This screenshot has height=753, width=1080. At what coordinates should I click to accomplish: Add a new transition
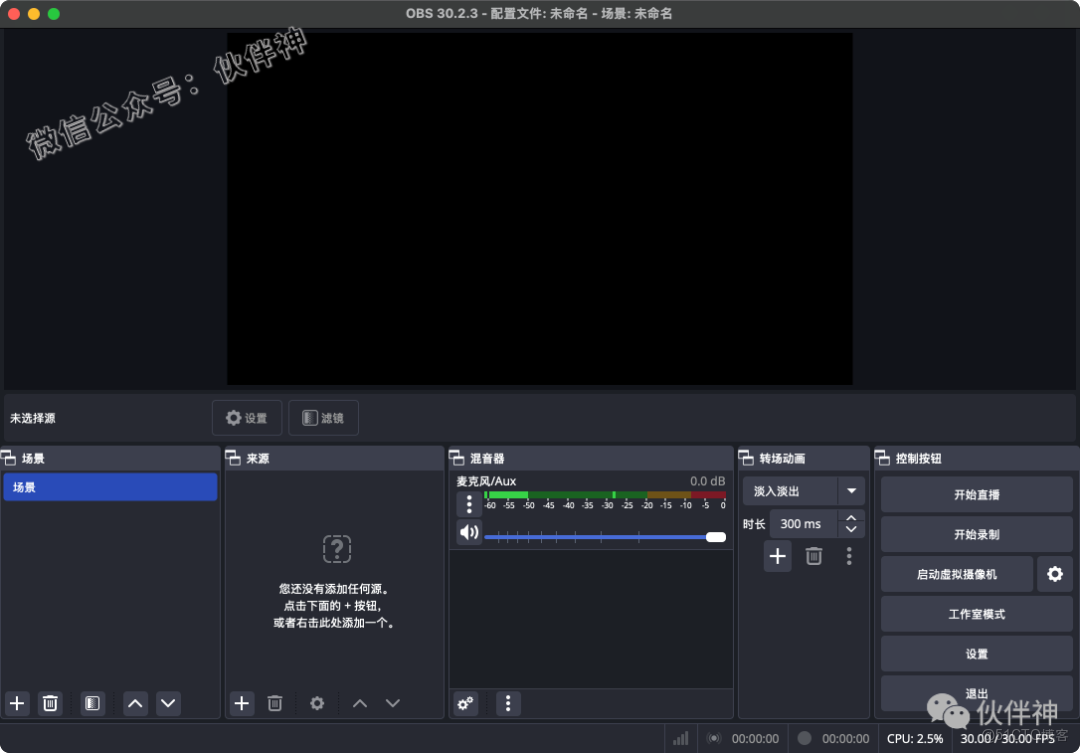click(777, 556)
